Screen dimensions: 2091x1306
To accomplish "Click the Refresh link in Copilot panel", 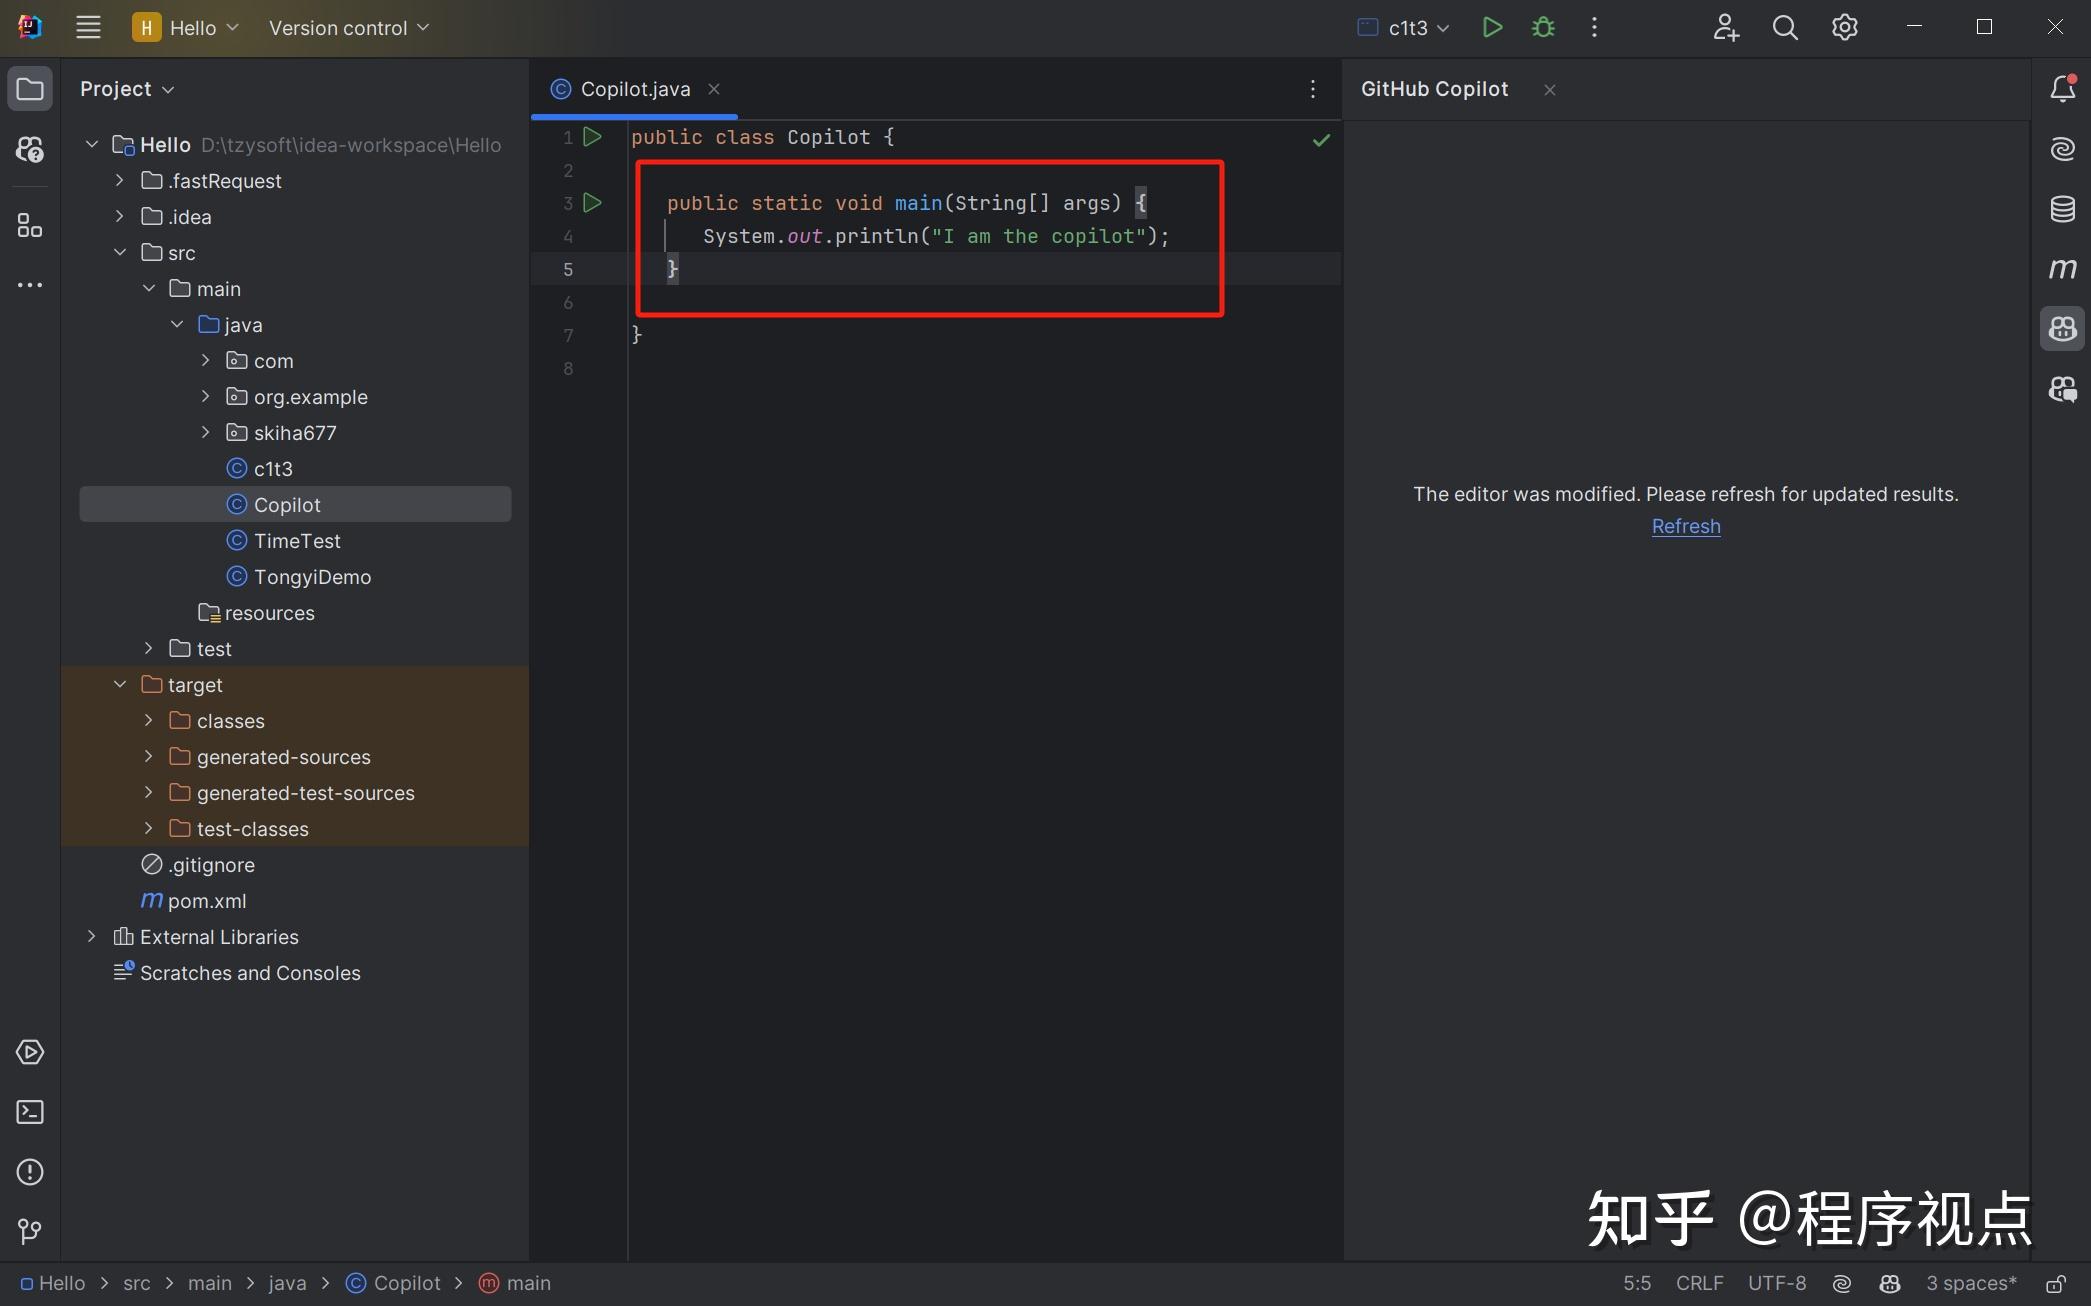I will click(x=1686, y=526).
